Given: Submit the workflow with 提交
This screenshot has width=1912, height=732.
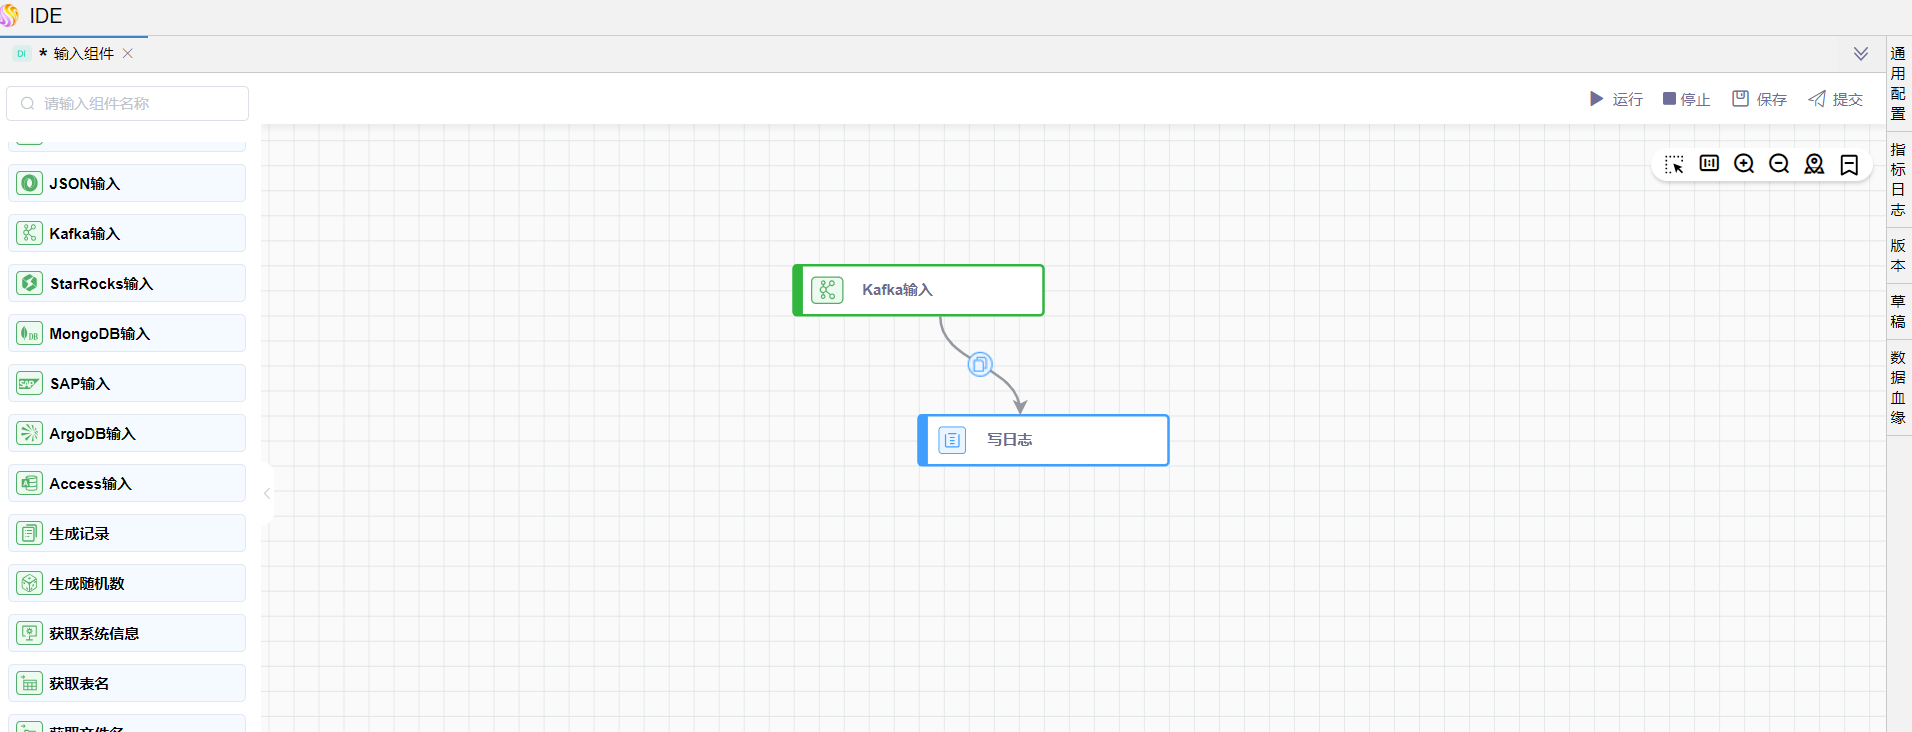Looking at the screenshot, I should [x=1835, y=99].
